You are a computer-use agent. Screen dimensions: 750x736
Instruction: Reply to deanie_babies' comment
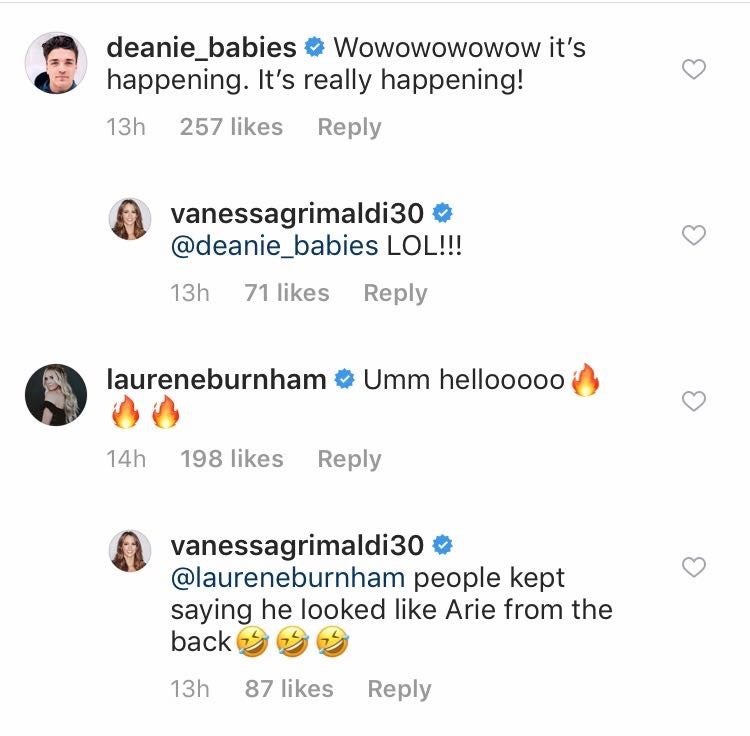[x=349, y=127]
